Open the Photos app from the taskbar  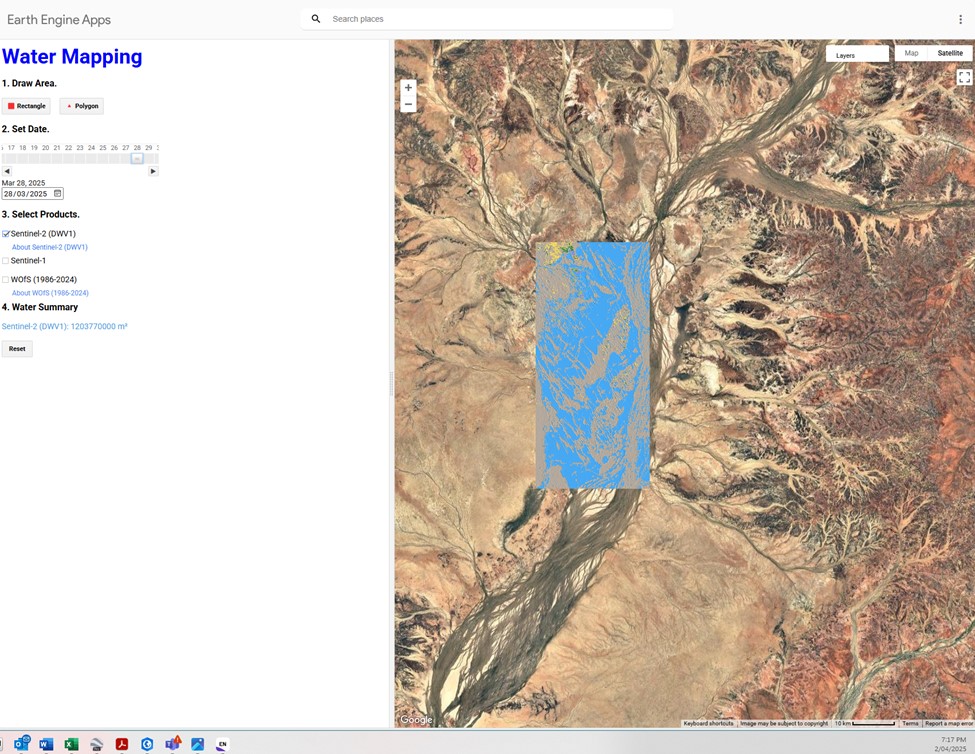[x=198, y=744]
